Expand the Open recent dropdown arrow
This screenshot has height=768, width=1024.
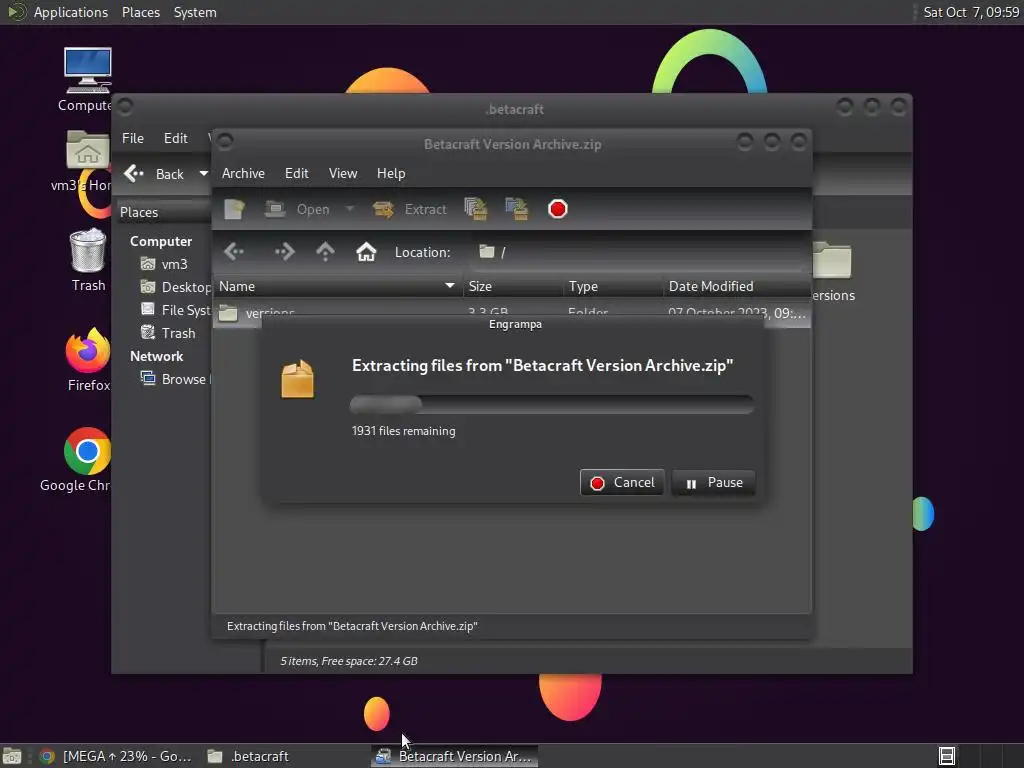coord(349,209)
